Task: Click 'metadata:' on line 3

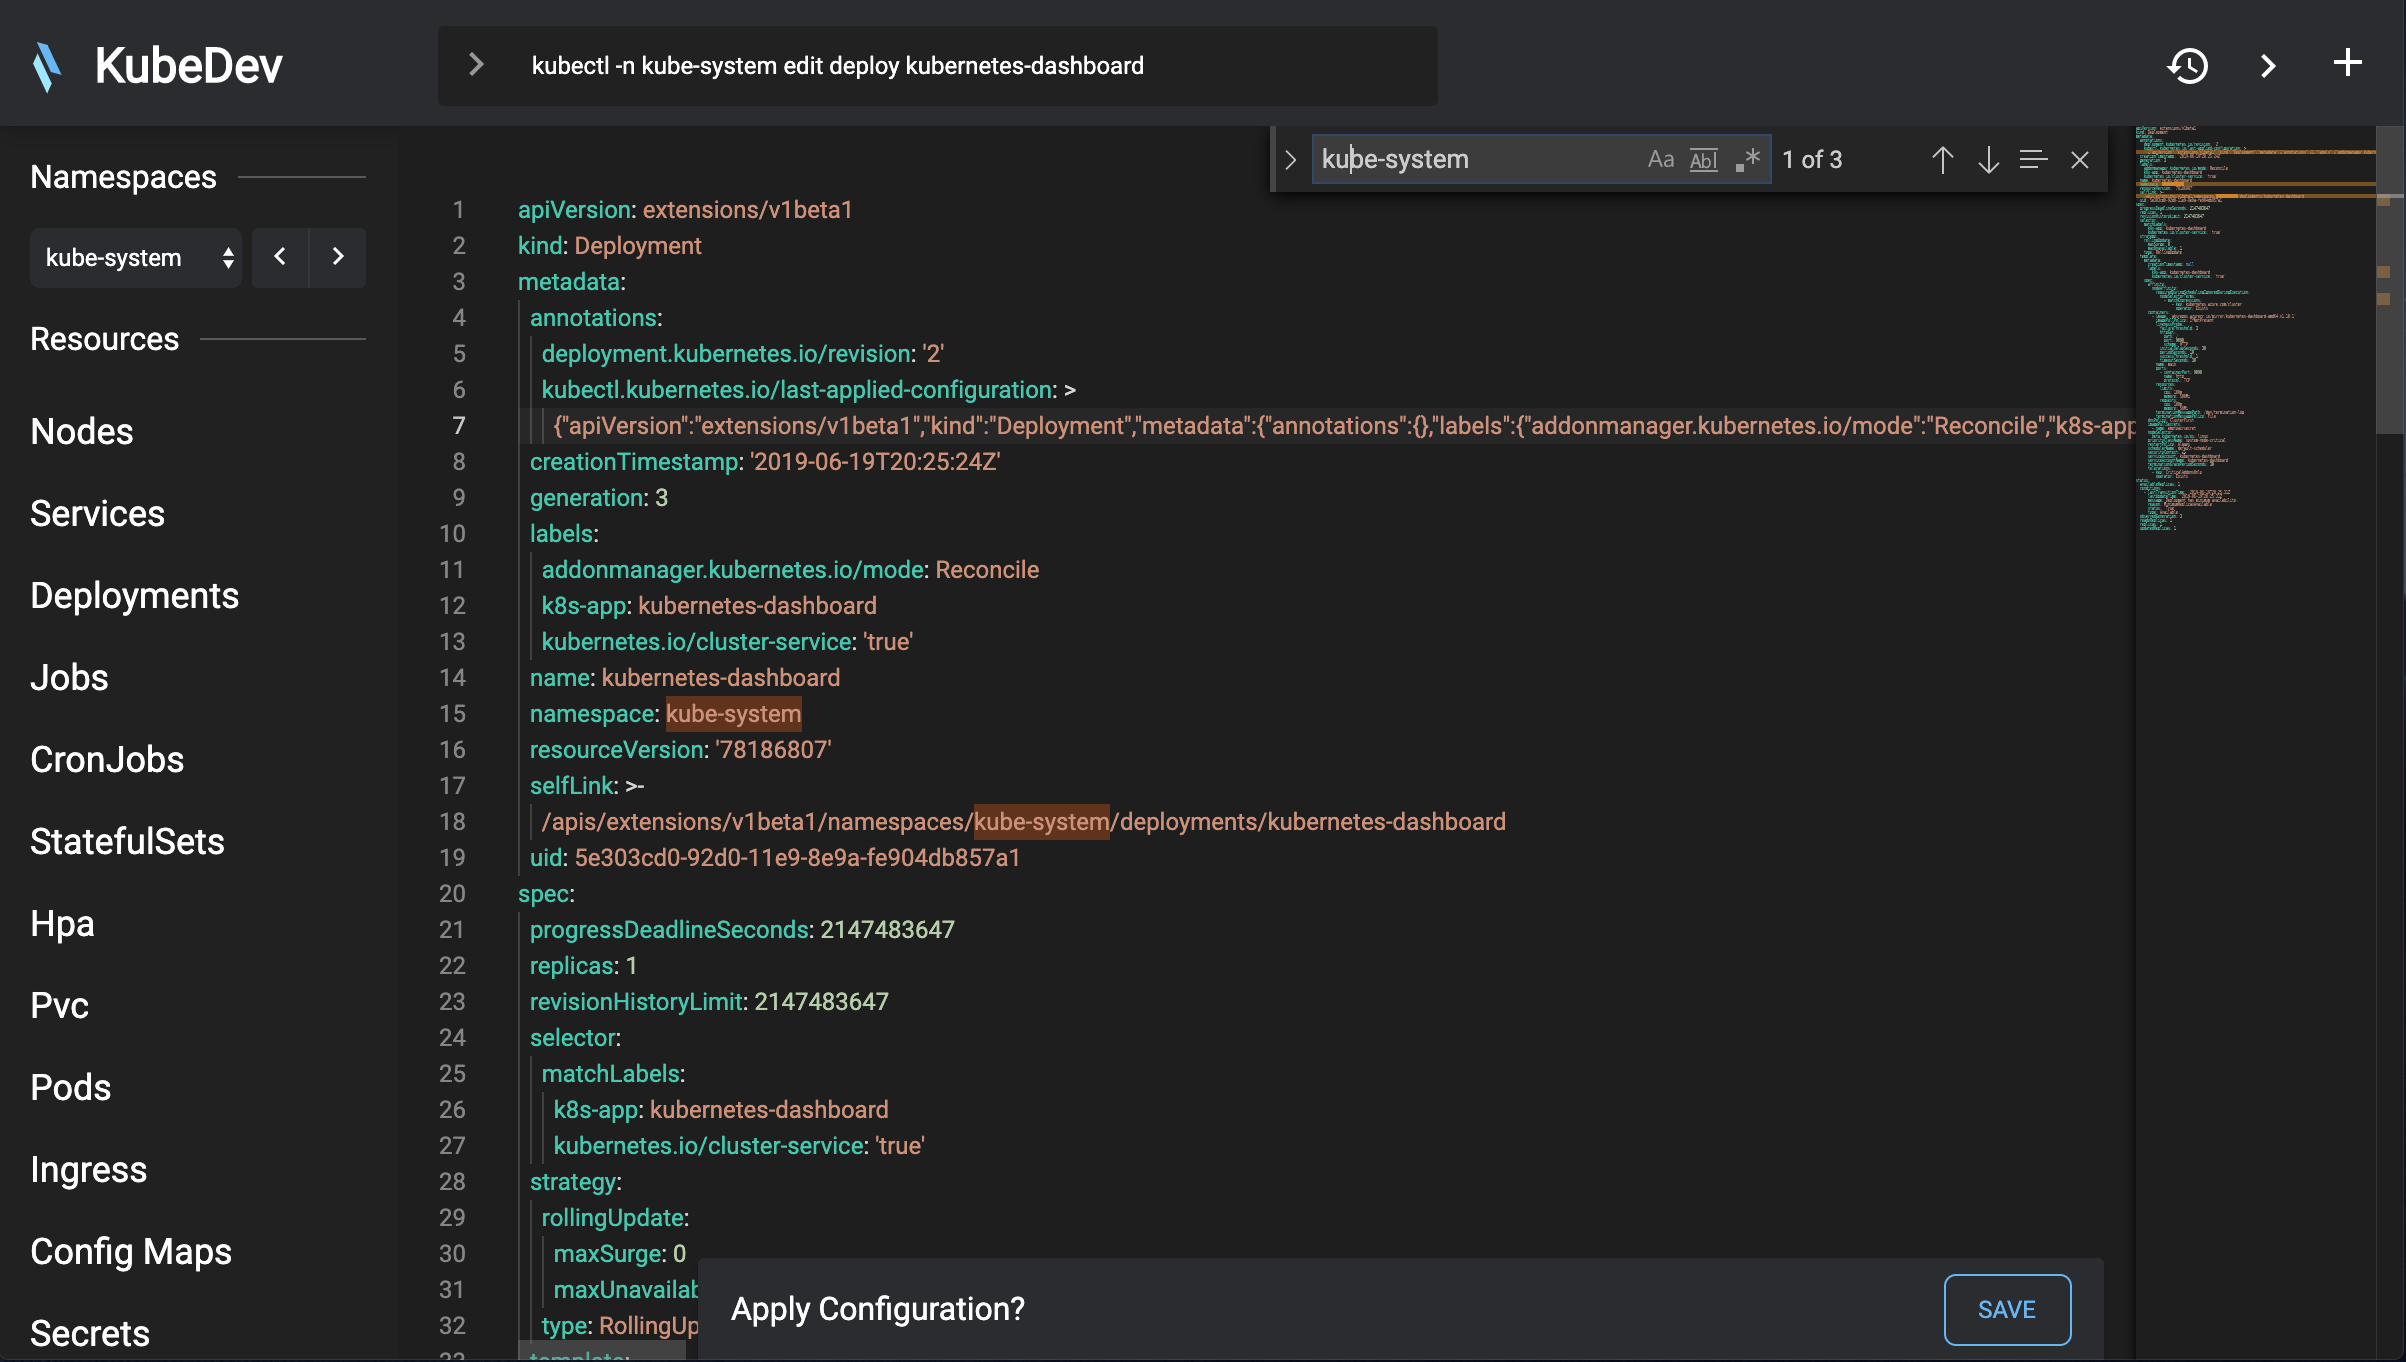Action: tap(571, 281)
